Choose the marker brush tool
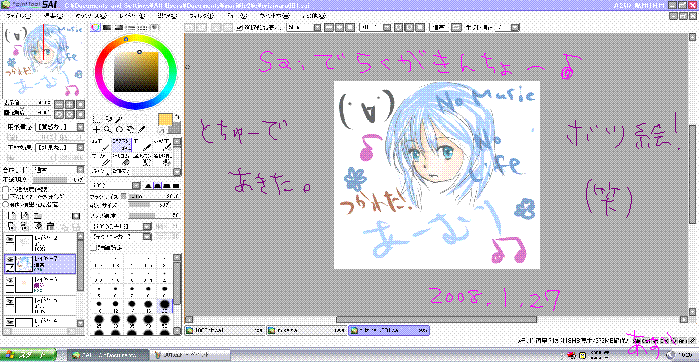 click(x=101, y=159)
